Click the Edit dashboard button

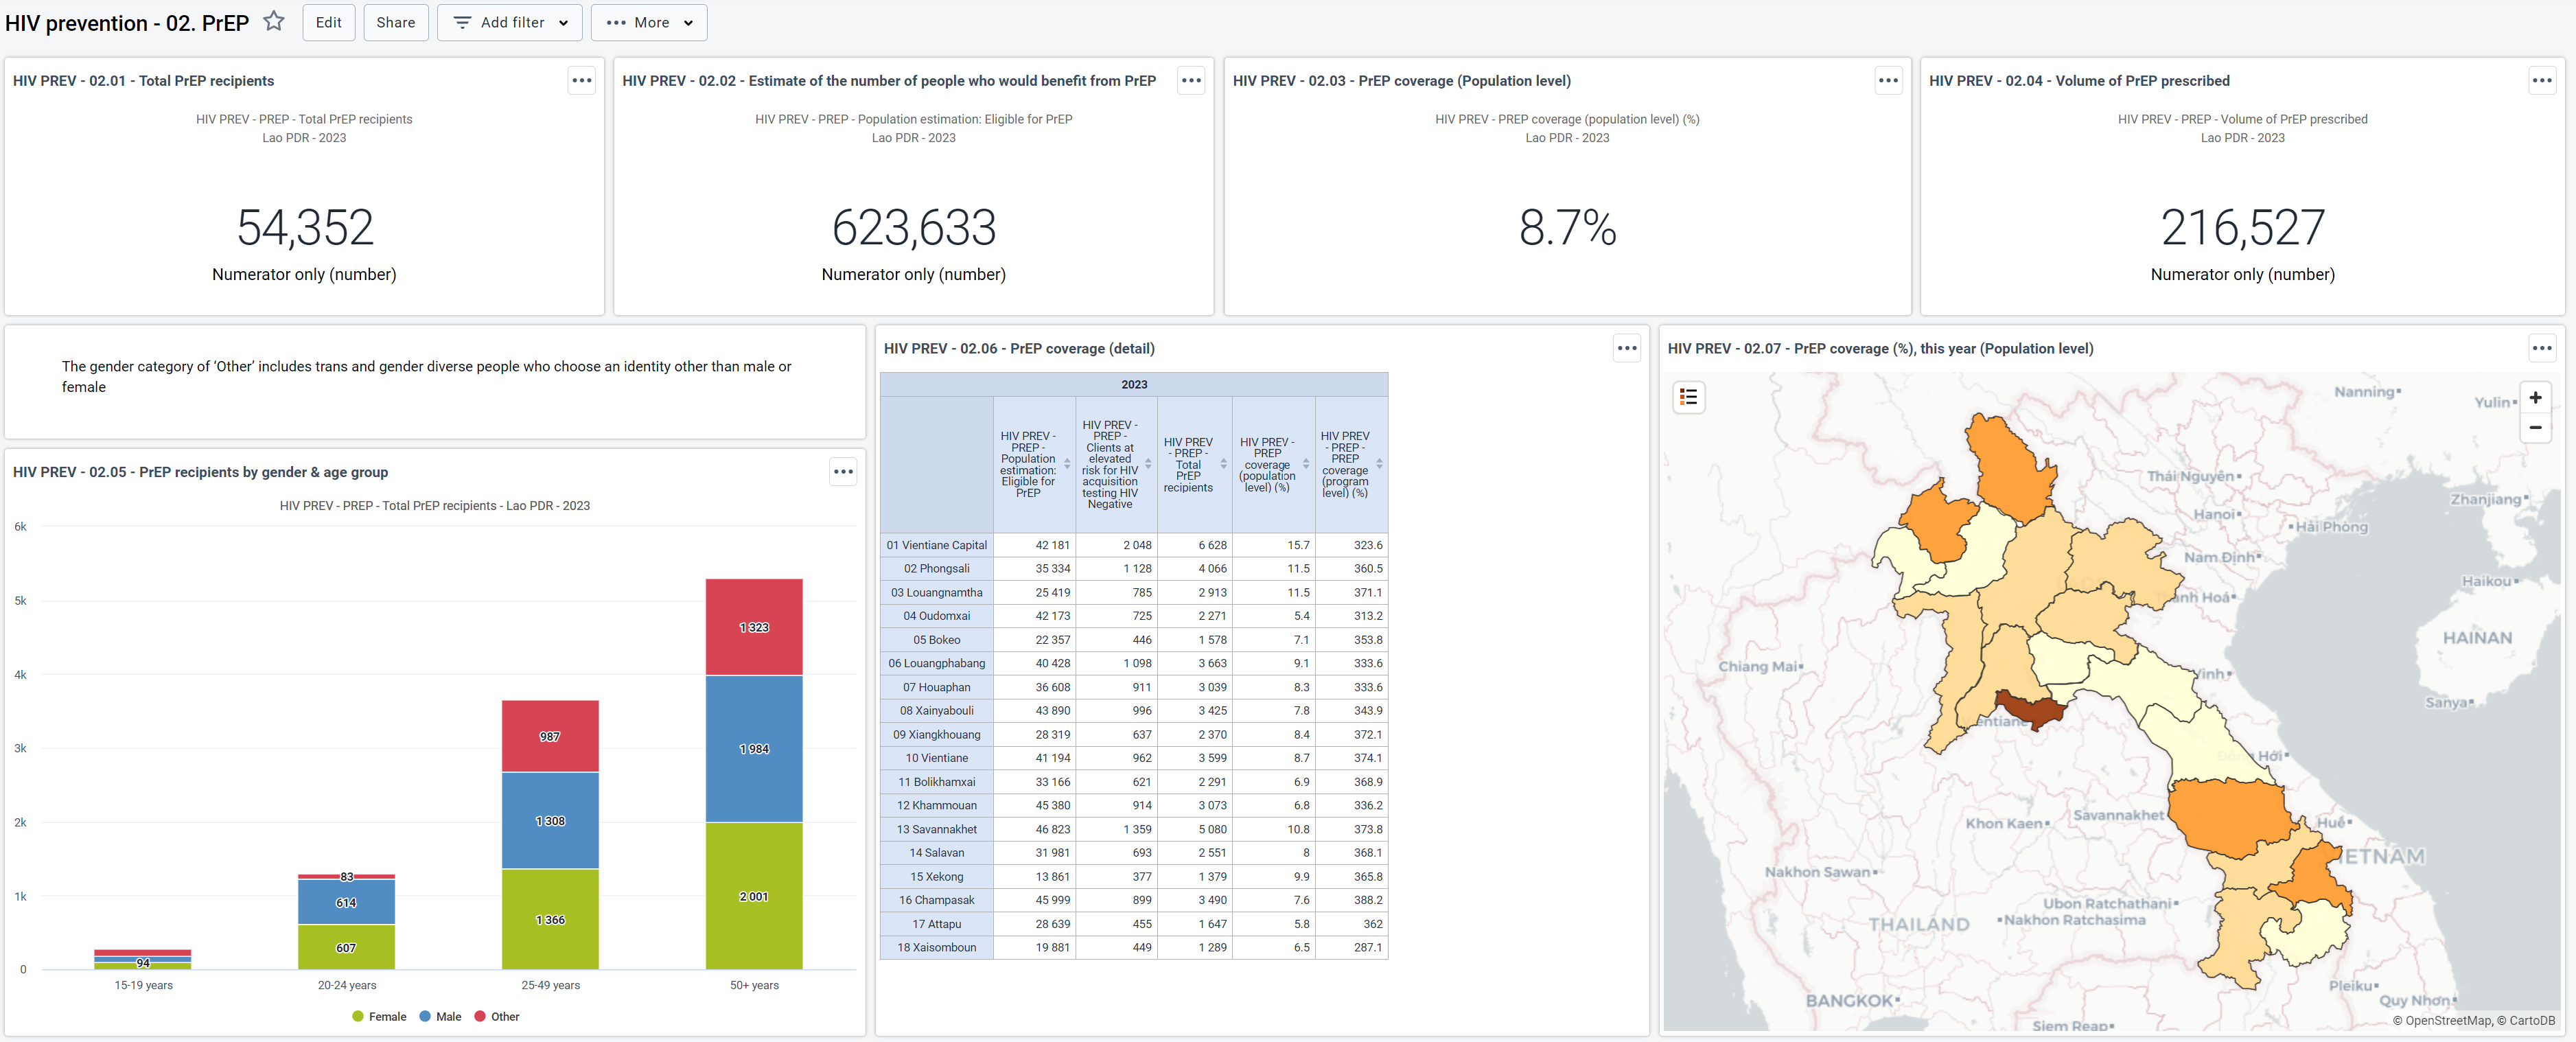pyautogui.click(x=329, y=22)
